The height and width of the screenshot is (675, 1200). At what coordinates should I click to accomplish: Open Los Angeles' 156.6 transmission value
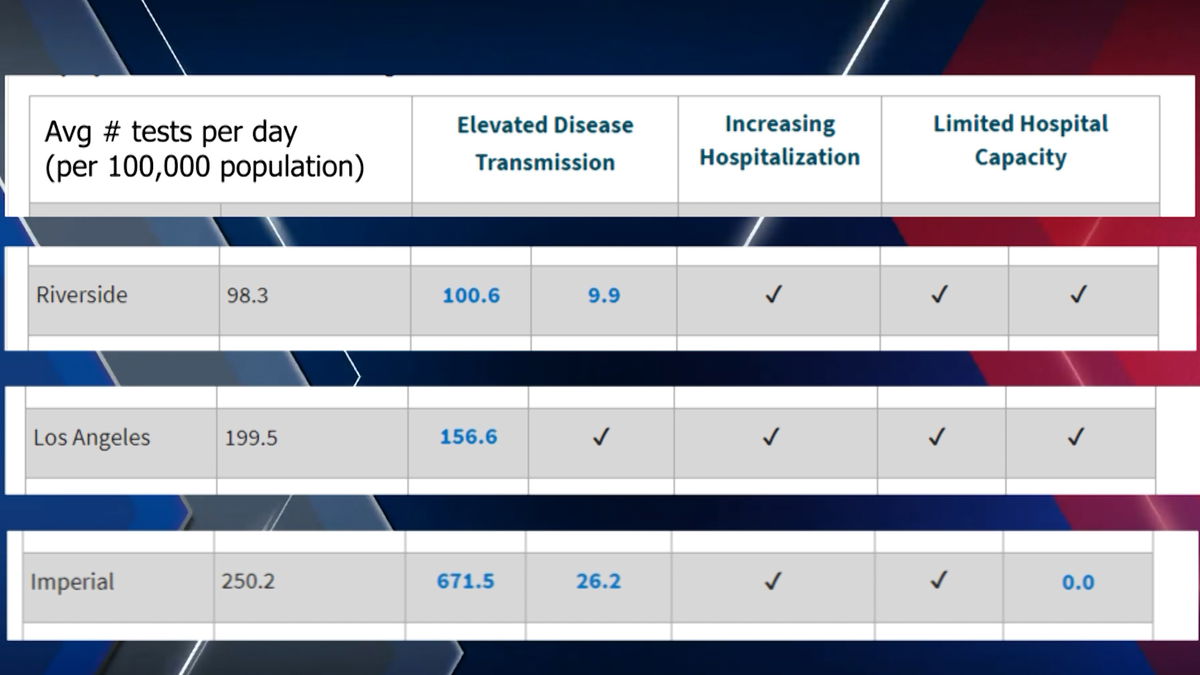(x=468, y=437)
